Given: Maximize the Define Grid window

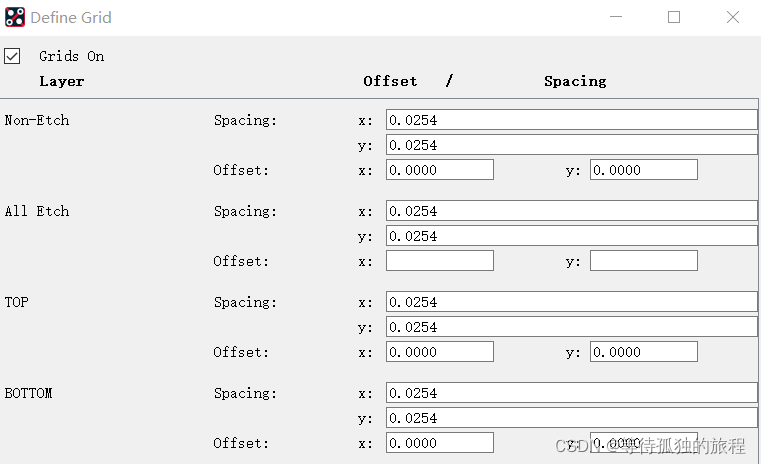Looking at the screenshot, I should 674,17.
